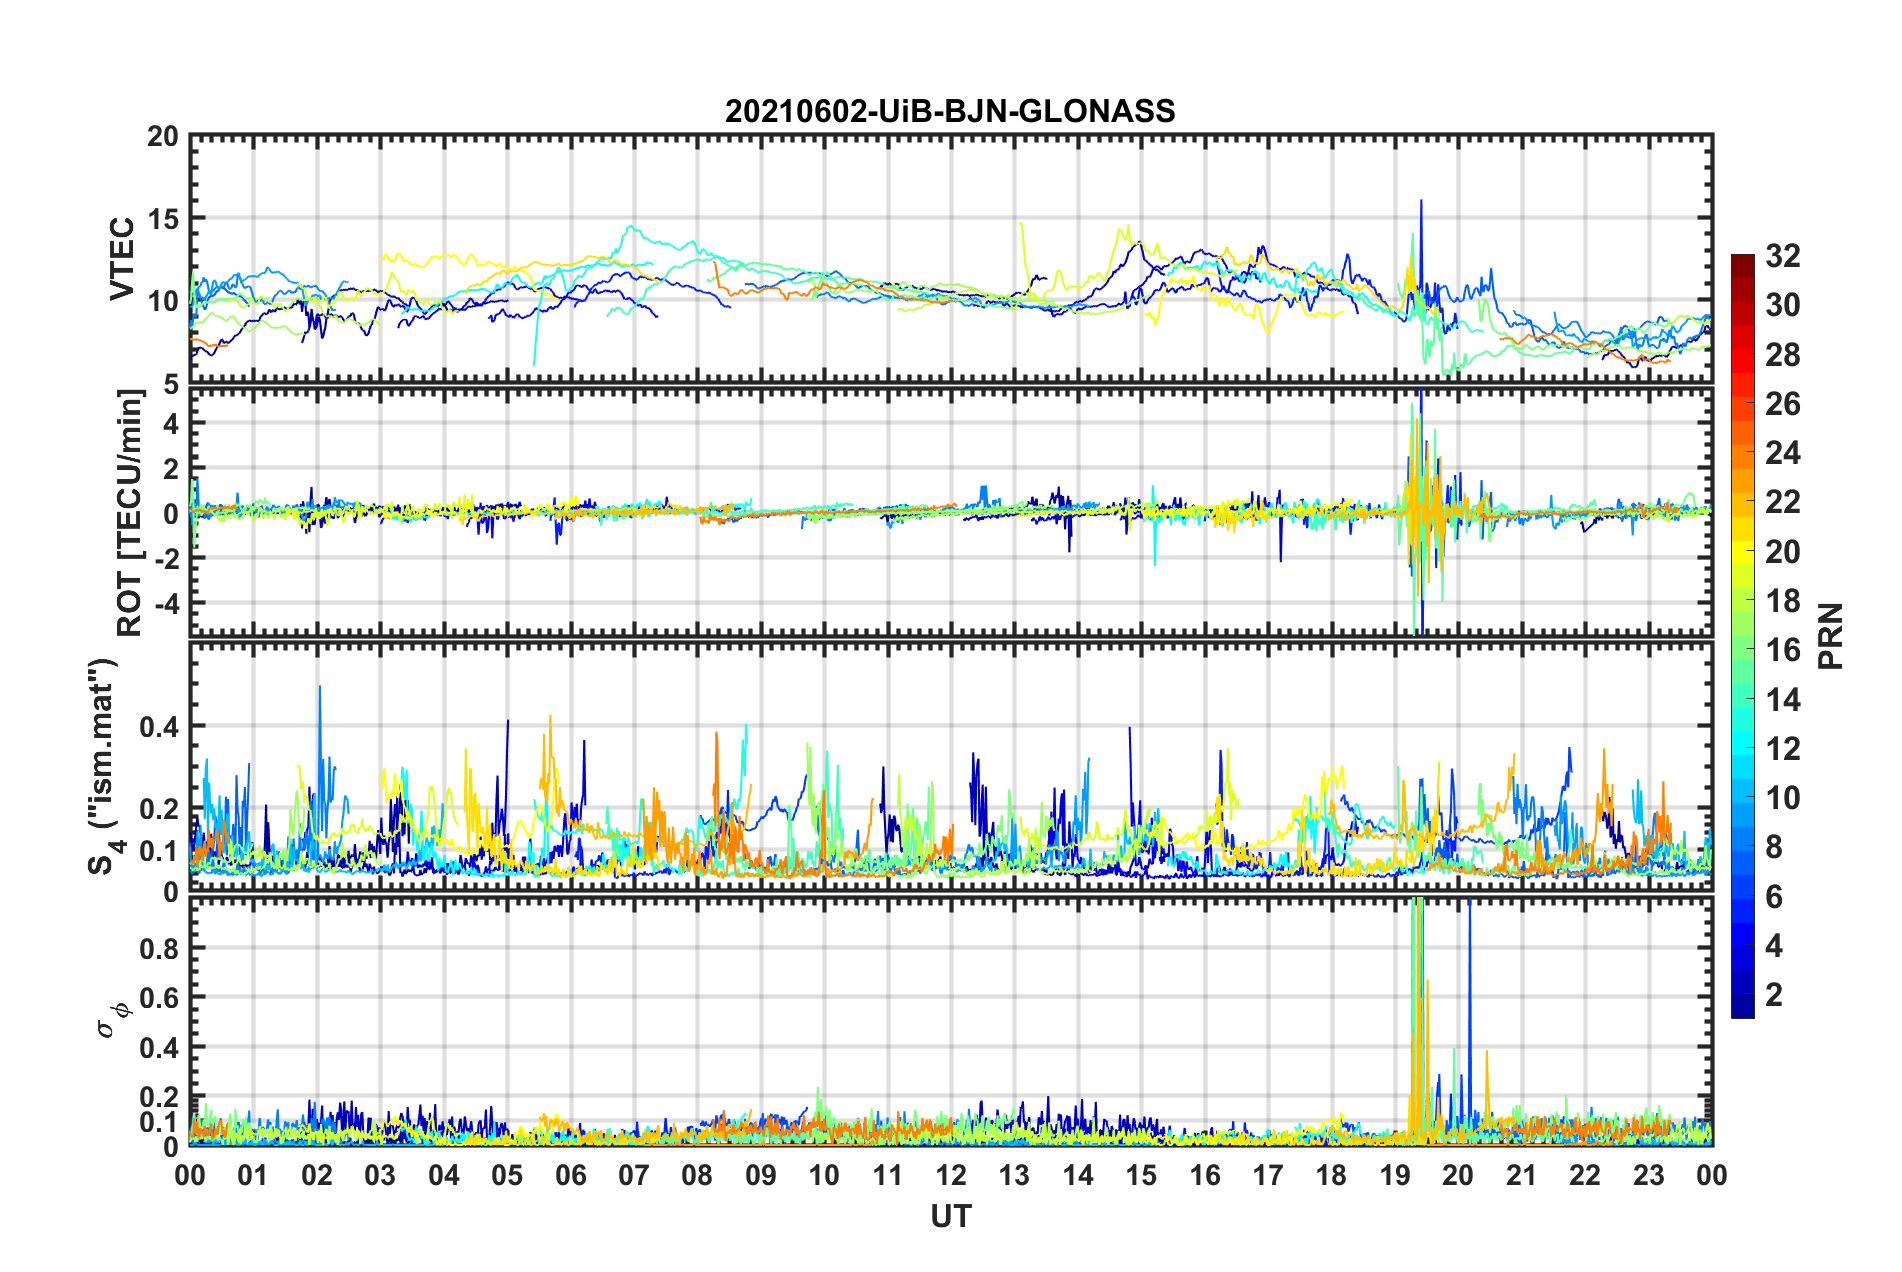
Task: Click the VTEC y-axis label
Action: click(122, 259)
